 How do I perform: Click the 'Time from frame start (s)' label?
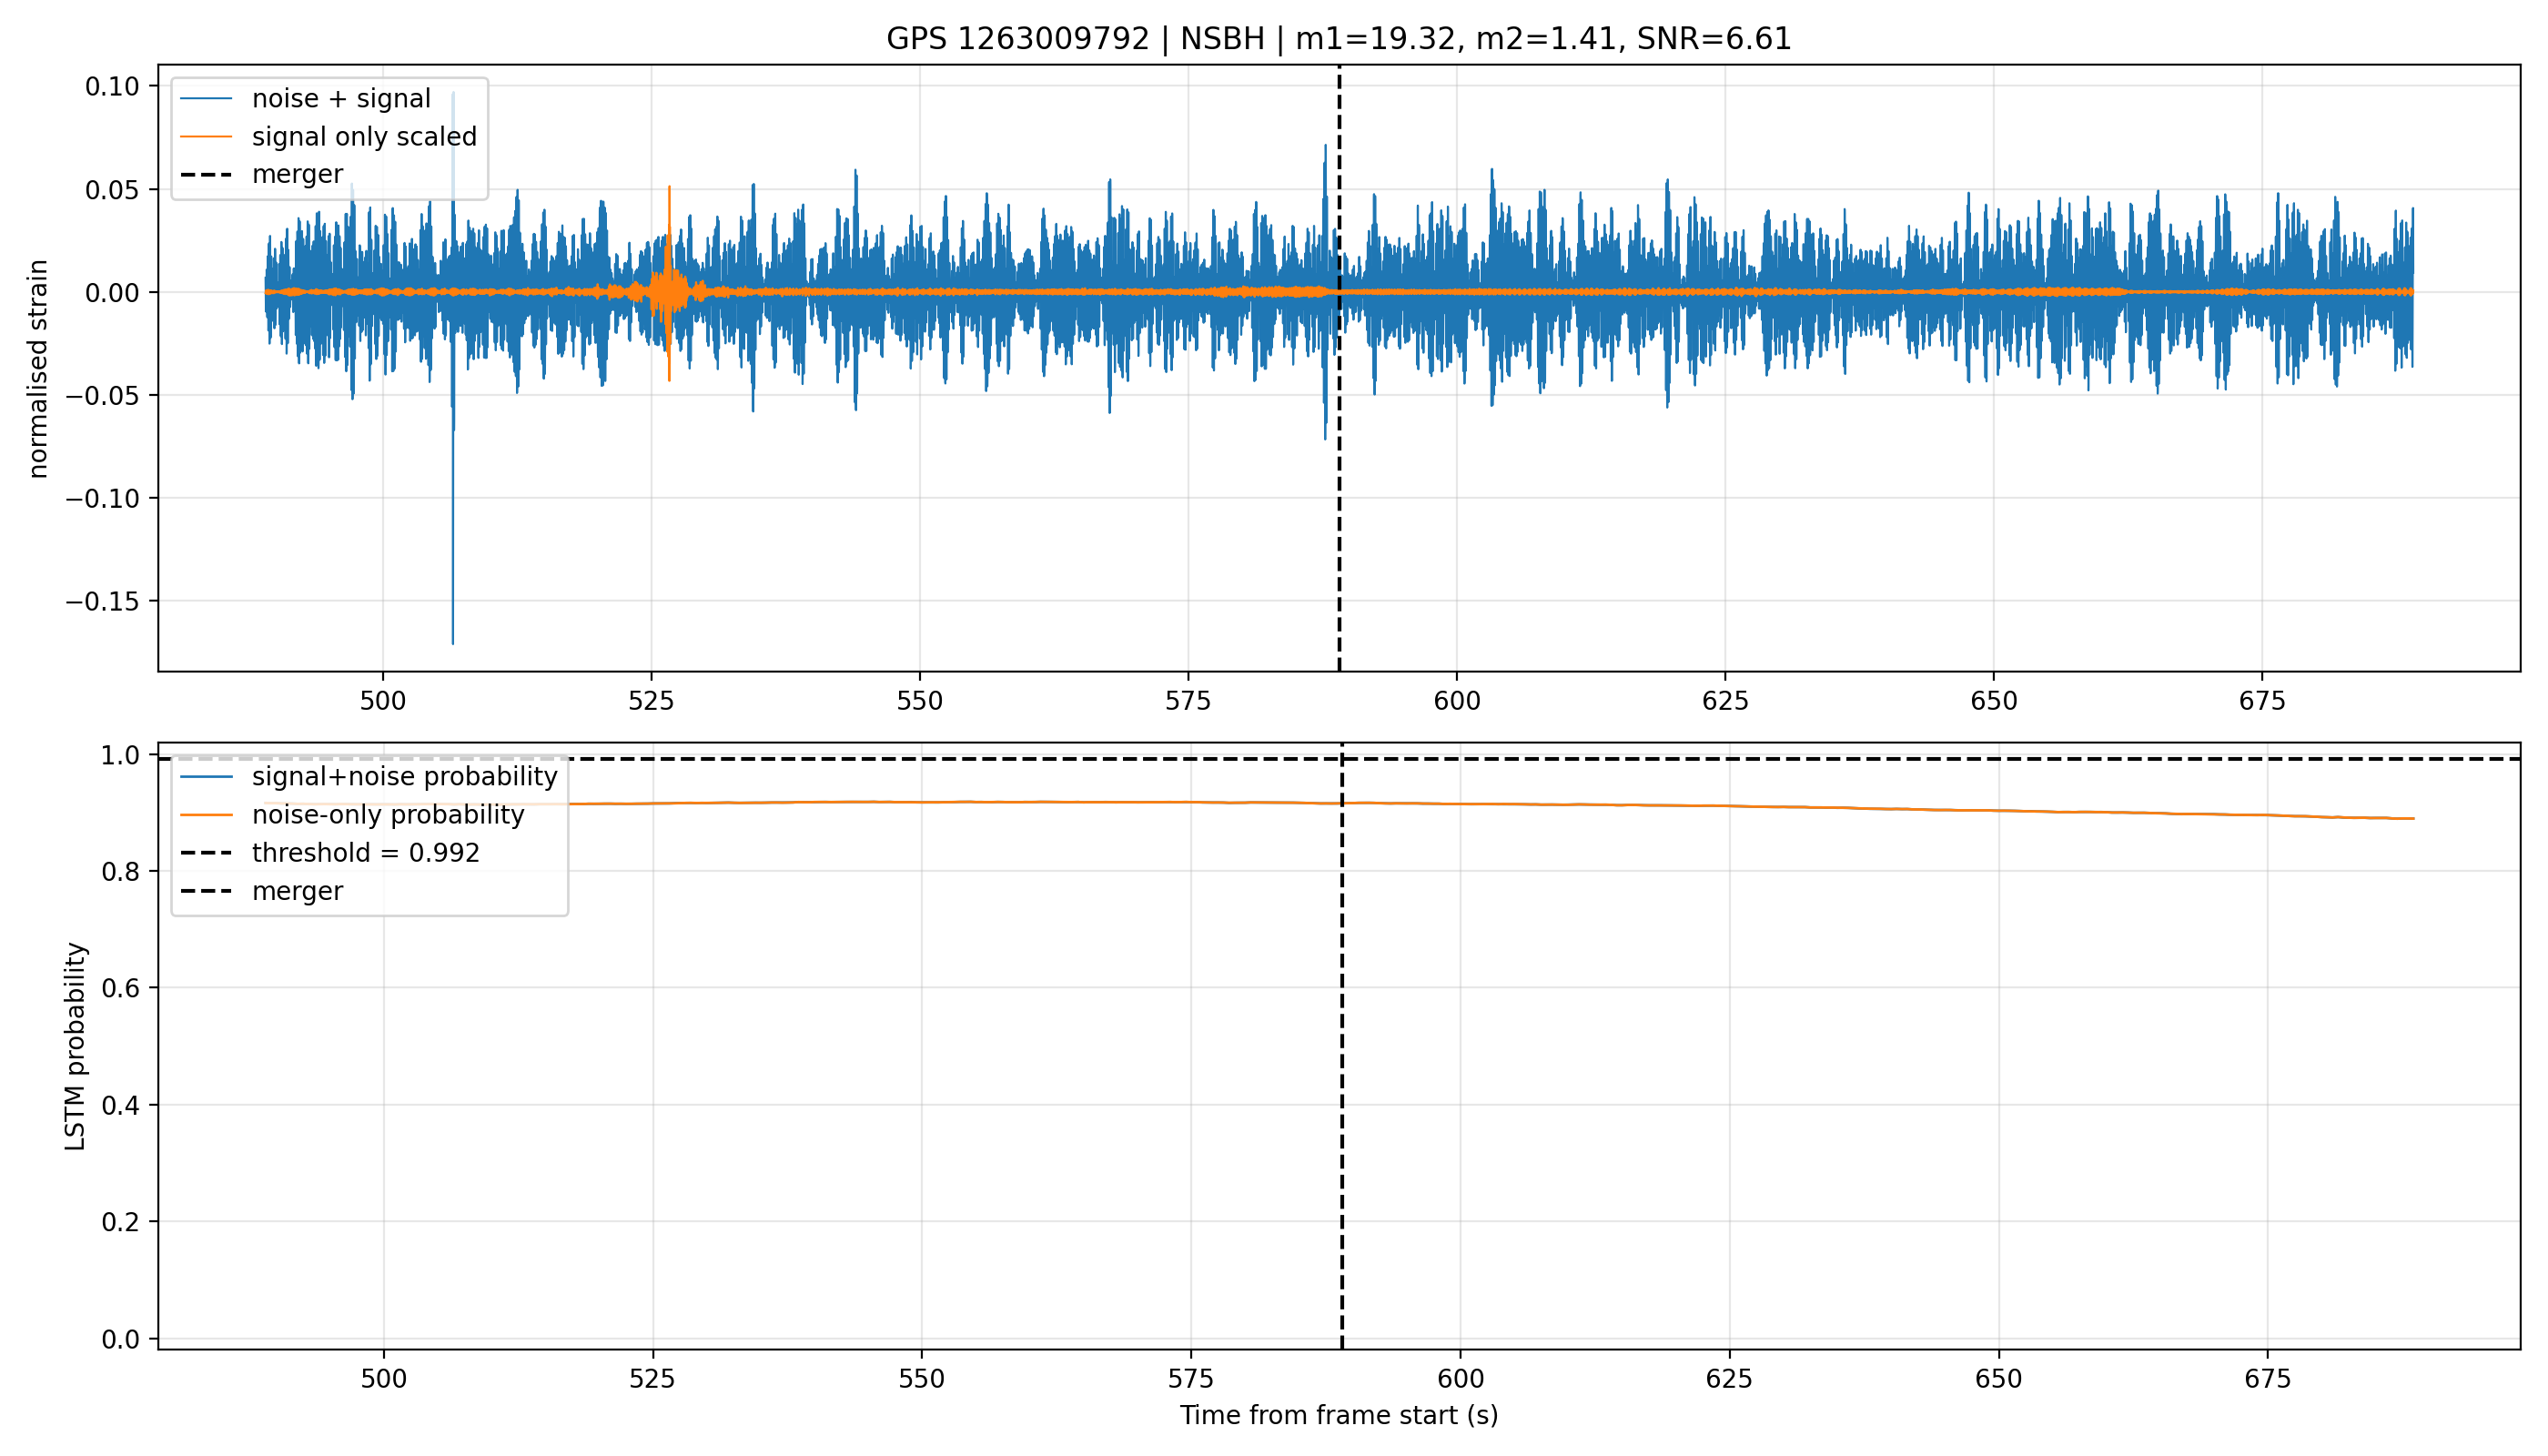[1339, 1415]
